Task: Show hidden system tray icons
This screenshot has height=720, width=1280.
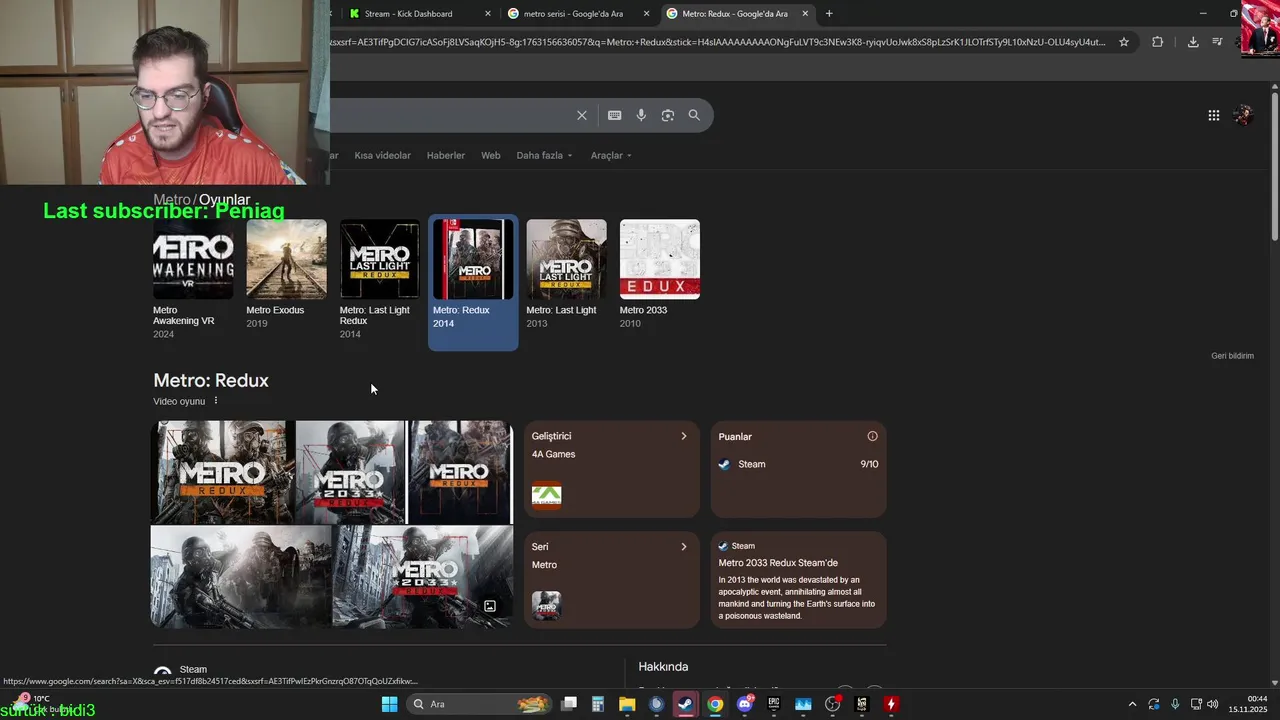Action: pyautogui.click(x=1132, y=704)
